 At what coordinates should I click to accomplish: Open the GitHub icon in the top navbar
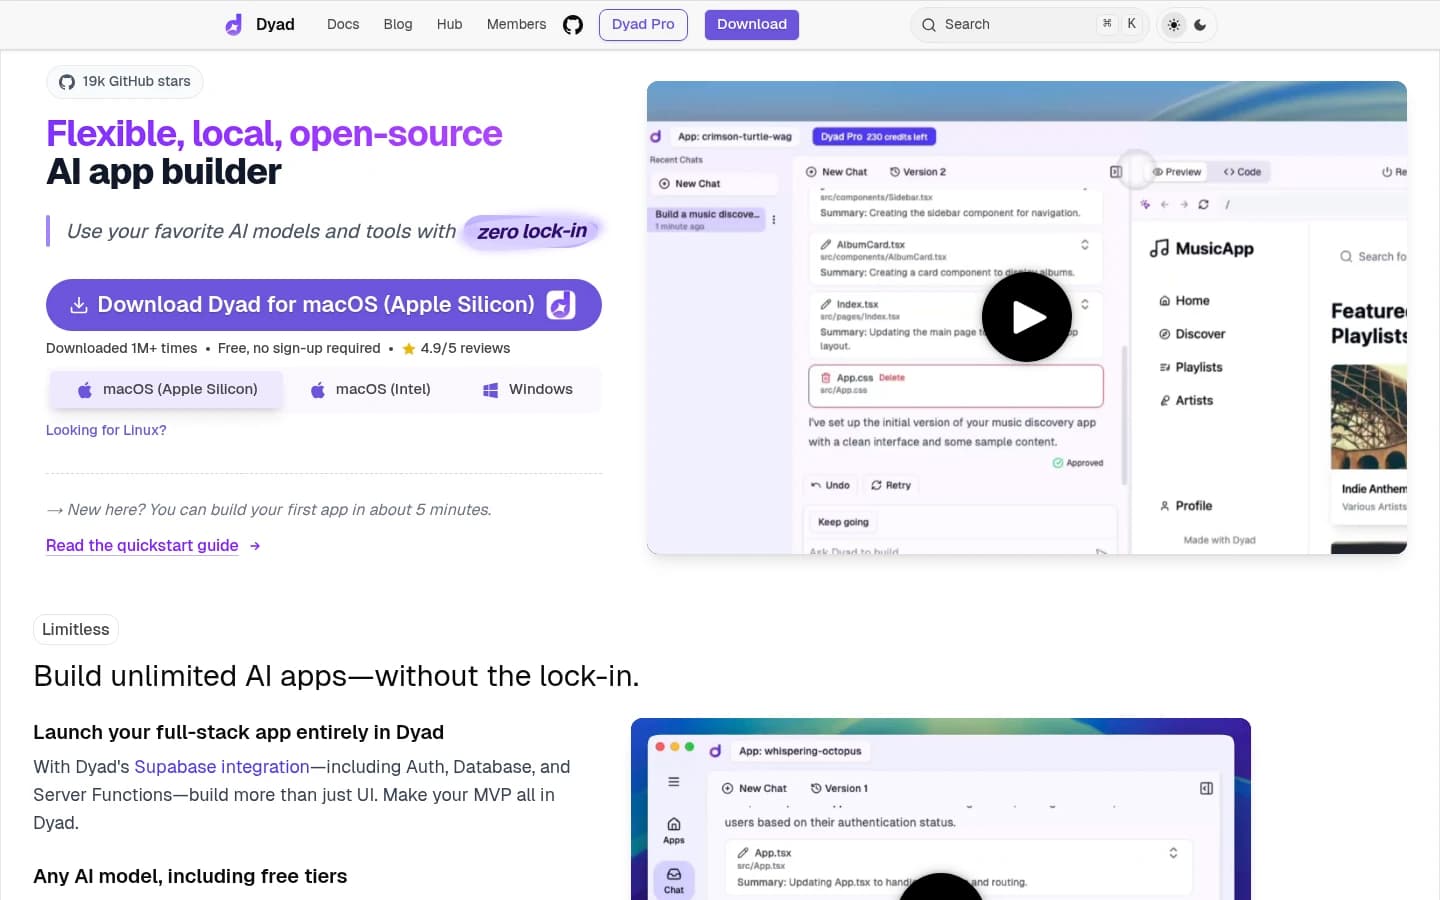(x=573, y=24)
